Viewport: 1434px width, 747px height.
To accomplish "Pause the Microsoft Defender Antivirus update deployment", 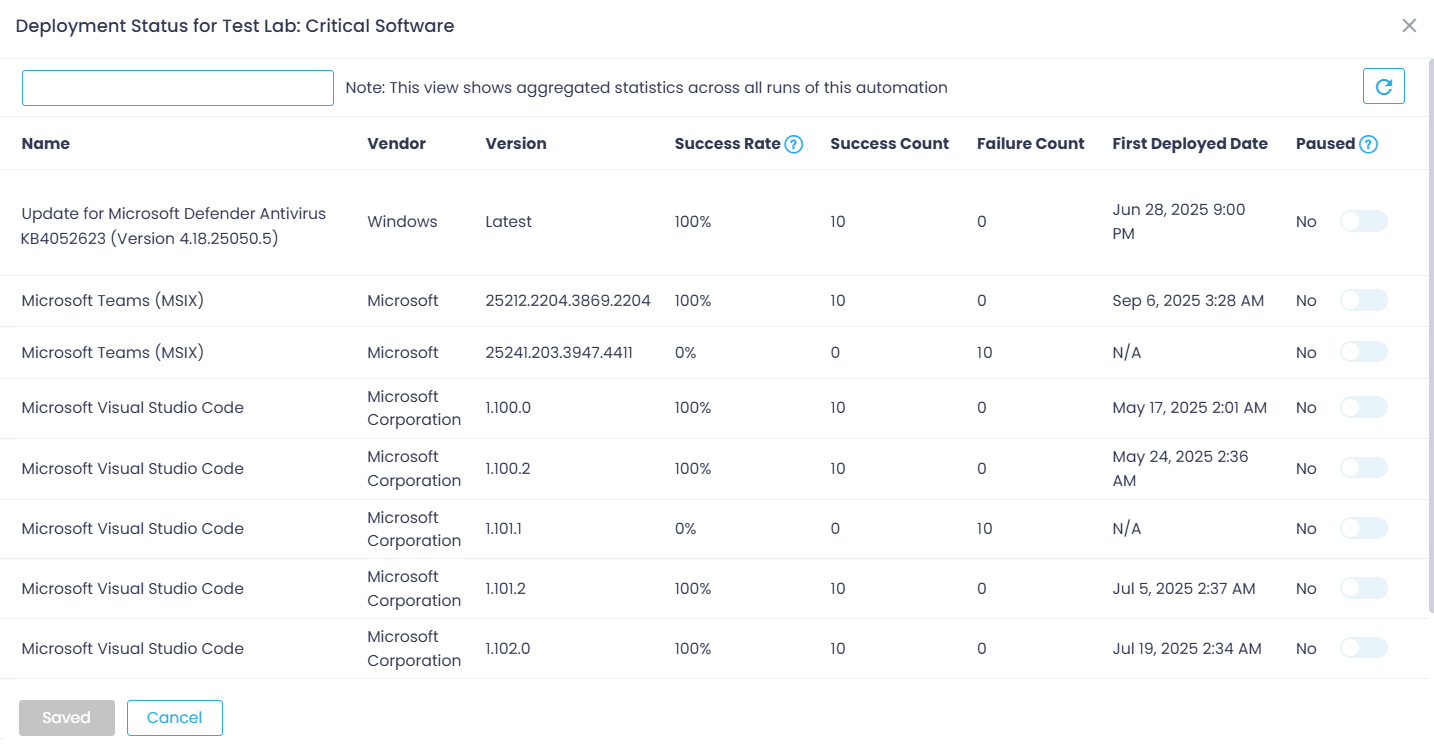I will point(1363,221).
